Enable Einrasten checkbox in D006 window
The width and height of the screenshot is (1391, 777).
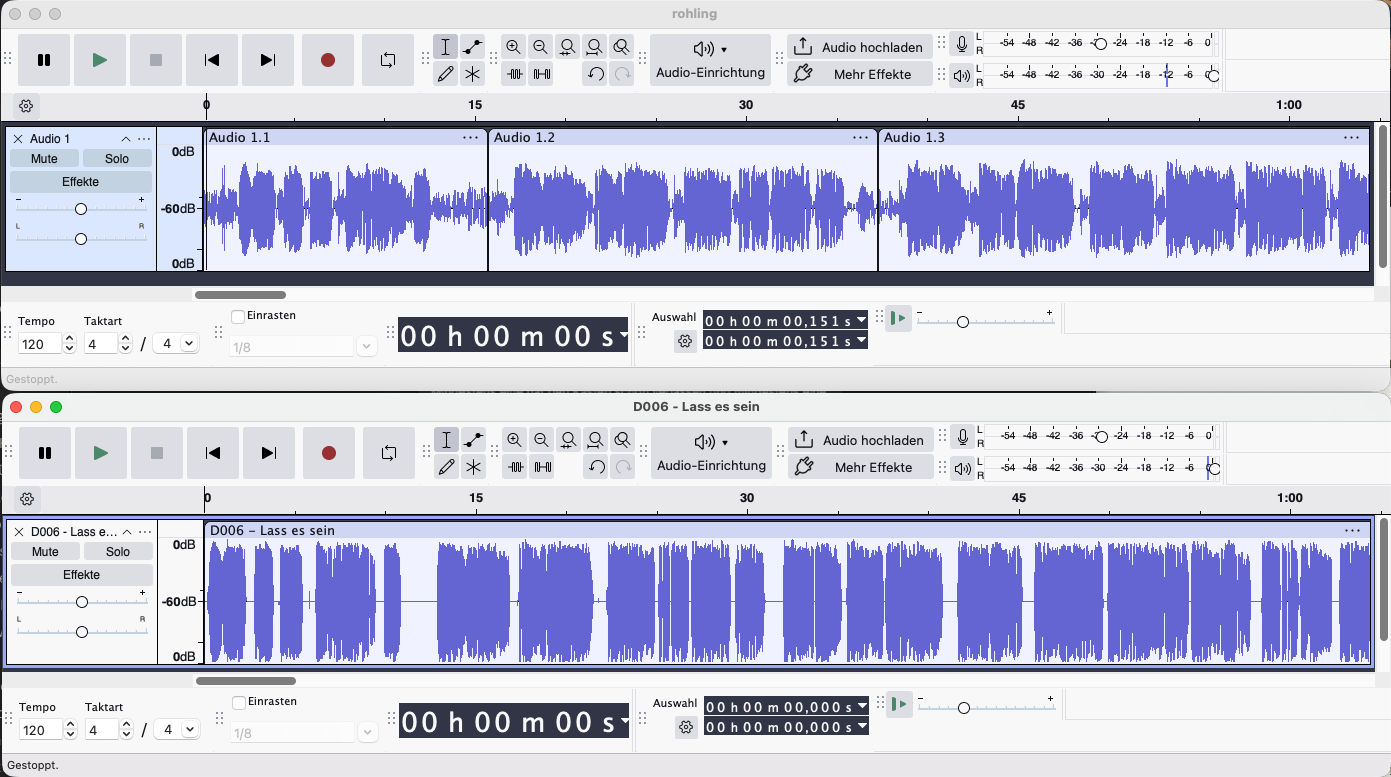[x=239, y=703]
